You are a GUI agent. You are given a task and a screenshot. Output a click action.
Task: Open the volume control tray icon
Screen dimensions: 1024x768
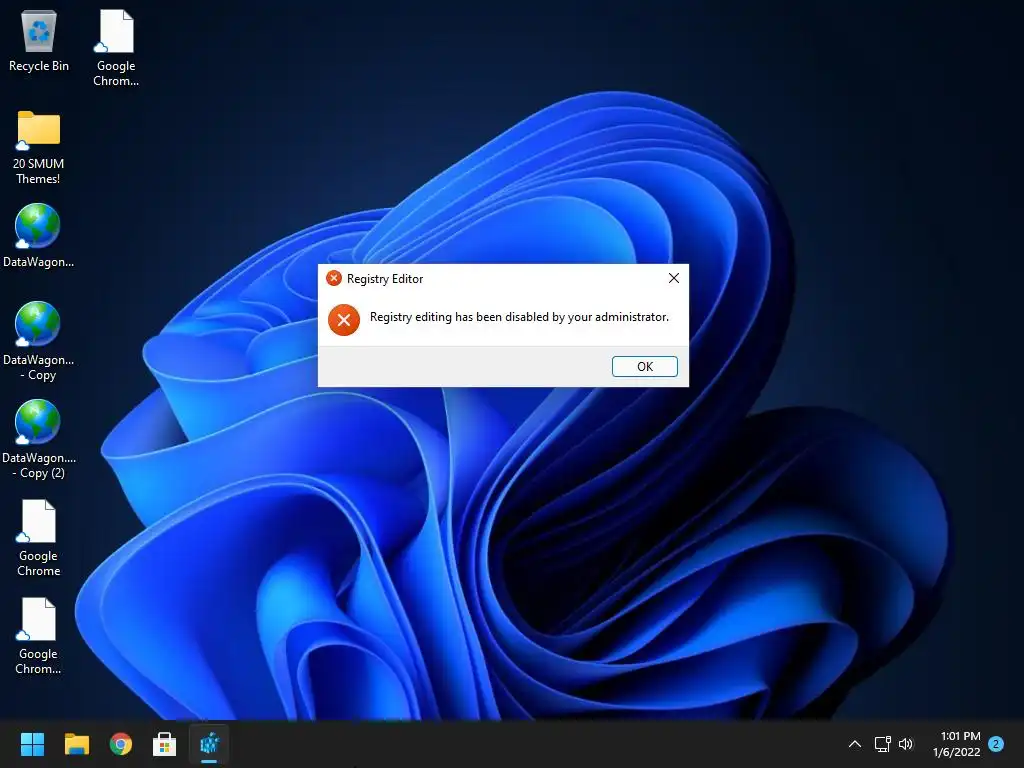tap(906, 744)
